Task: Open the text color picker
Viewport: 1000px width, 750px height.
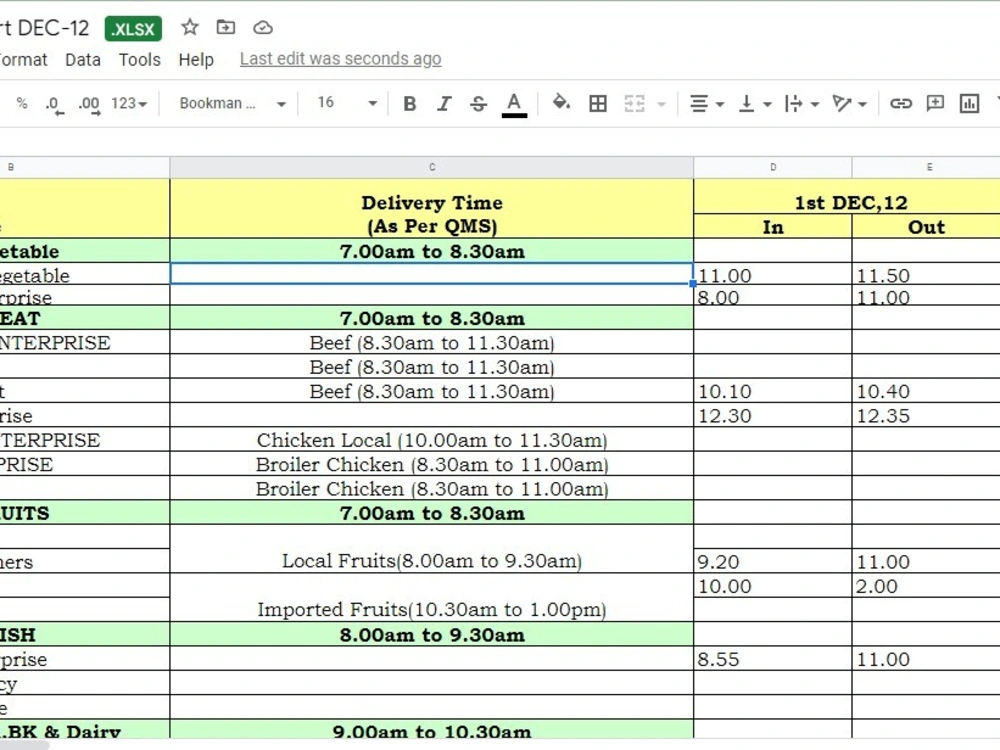Action: pyautogui.click(x=514, y=104)
